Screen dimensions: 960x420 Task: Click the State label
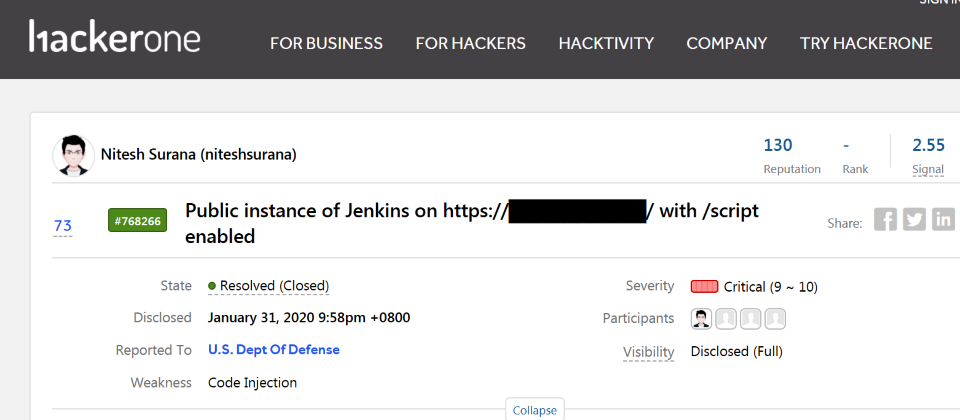pos(176,286)
